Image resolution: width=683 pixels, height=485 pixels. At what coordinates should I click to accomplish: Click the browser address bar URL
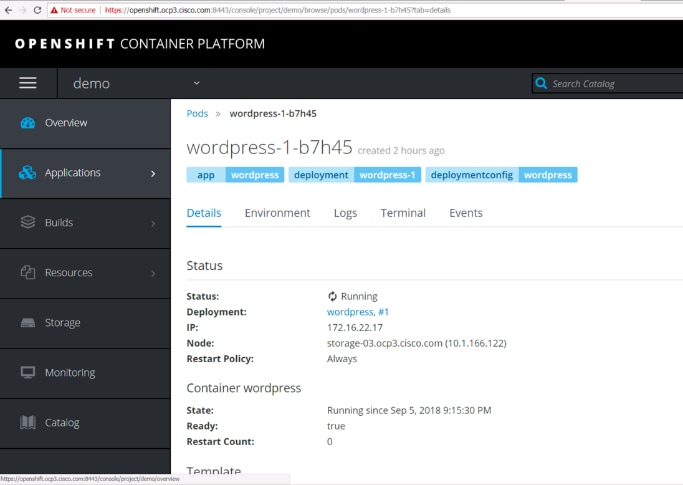(278, 10)
